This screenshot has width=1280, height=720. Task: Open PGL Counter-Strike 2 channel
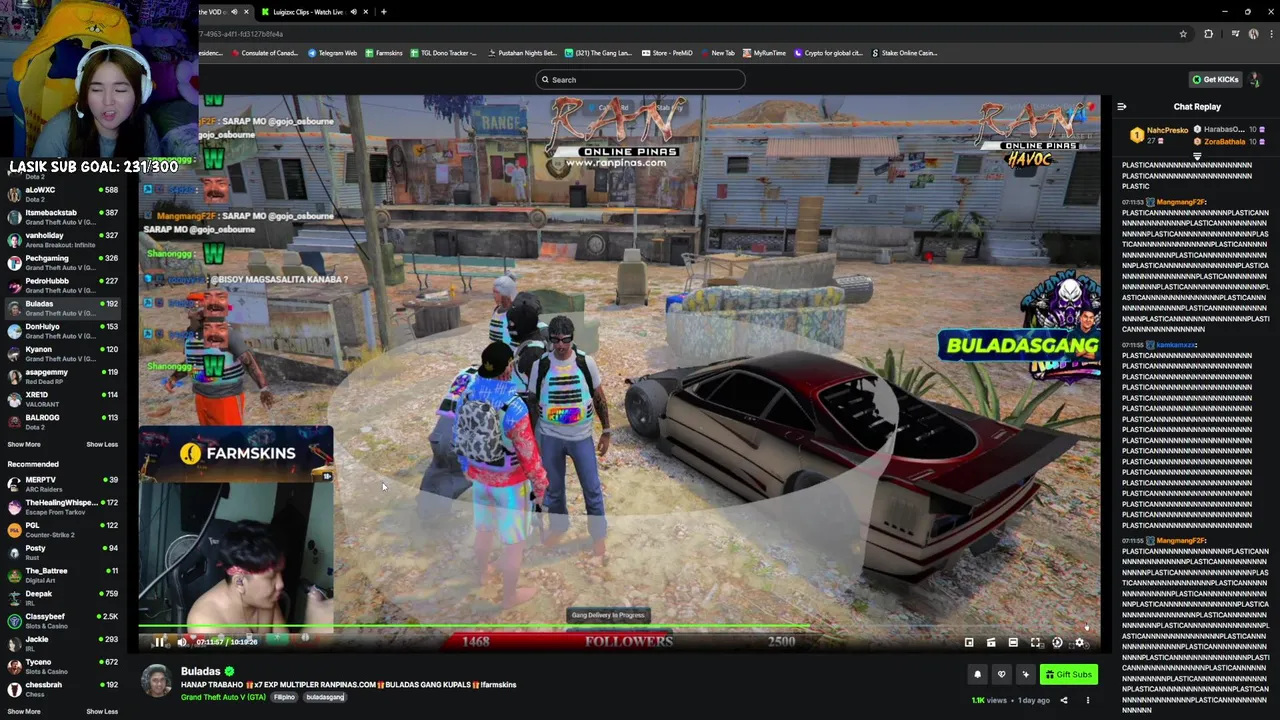62,530
